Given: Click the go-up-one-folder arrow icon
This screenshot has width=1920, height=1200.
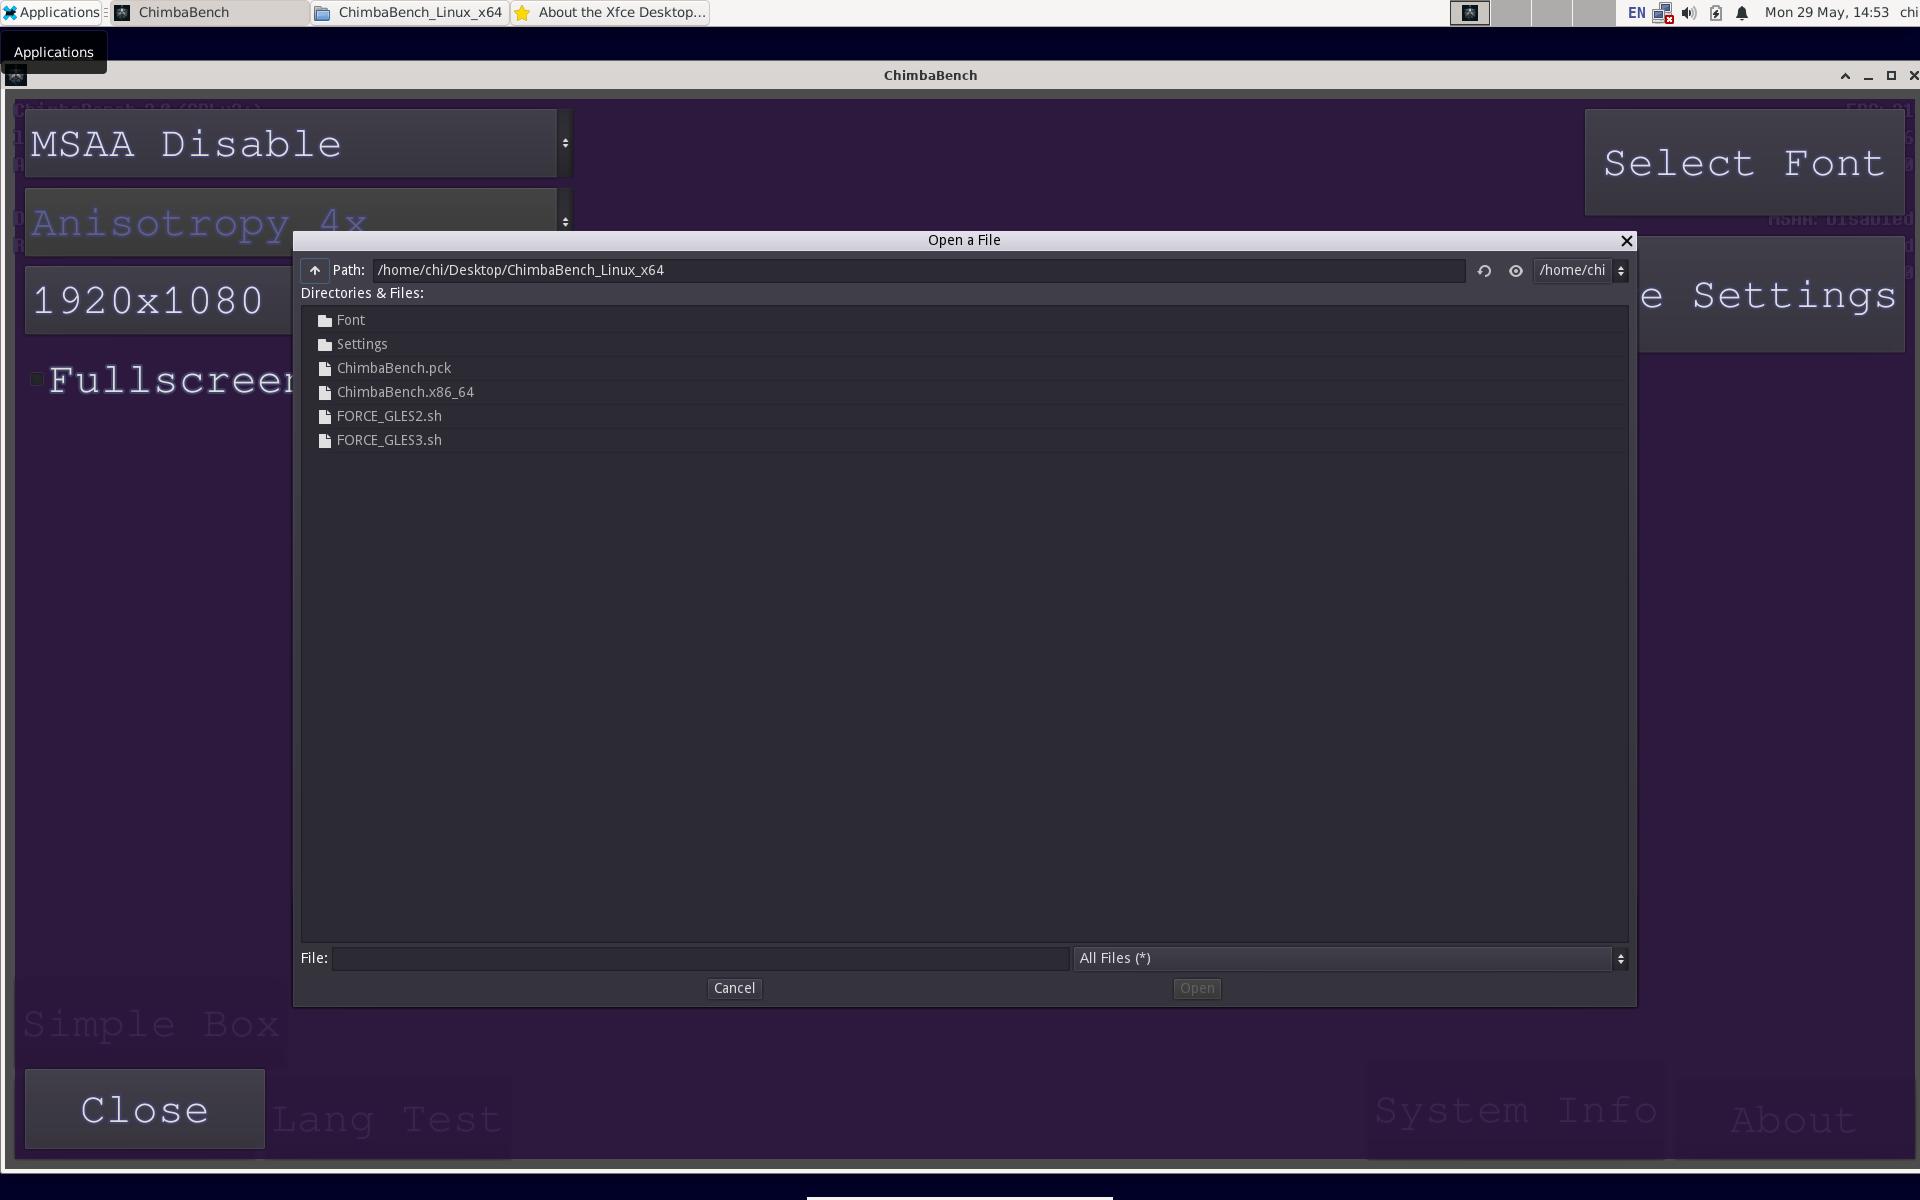Looking at the screenshot, I should [314, 271].
